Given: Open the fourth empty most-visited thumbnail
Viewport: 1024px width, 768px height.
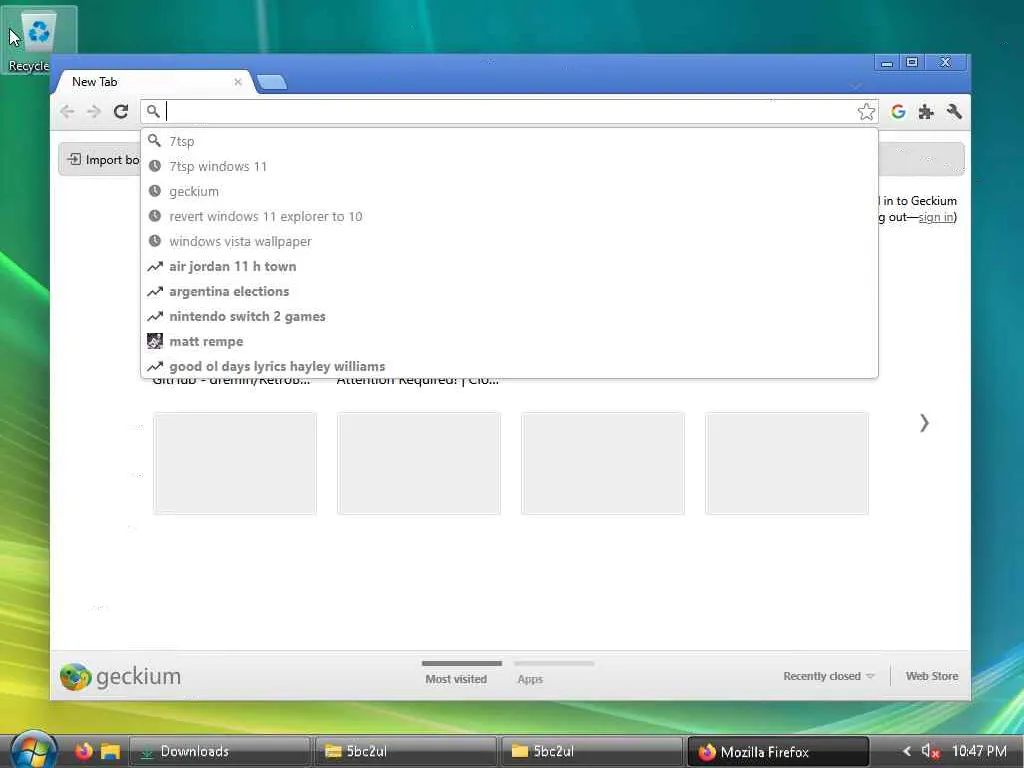Looking at the screenshot, I should click(787, 463).
